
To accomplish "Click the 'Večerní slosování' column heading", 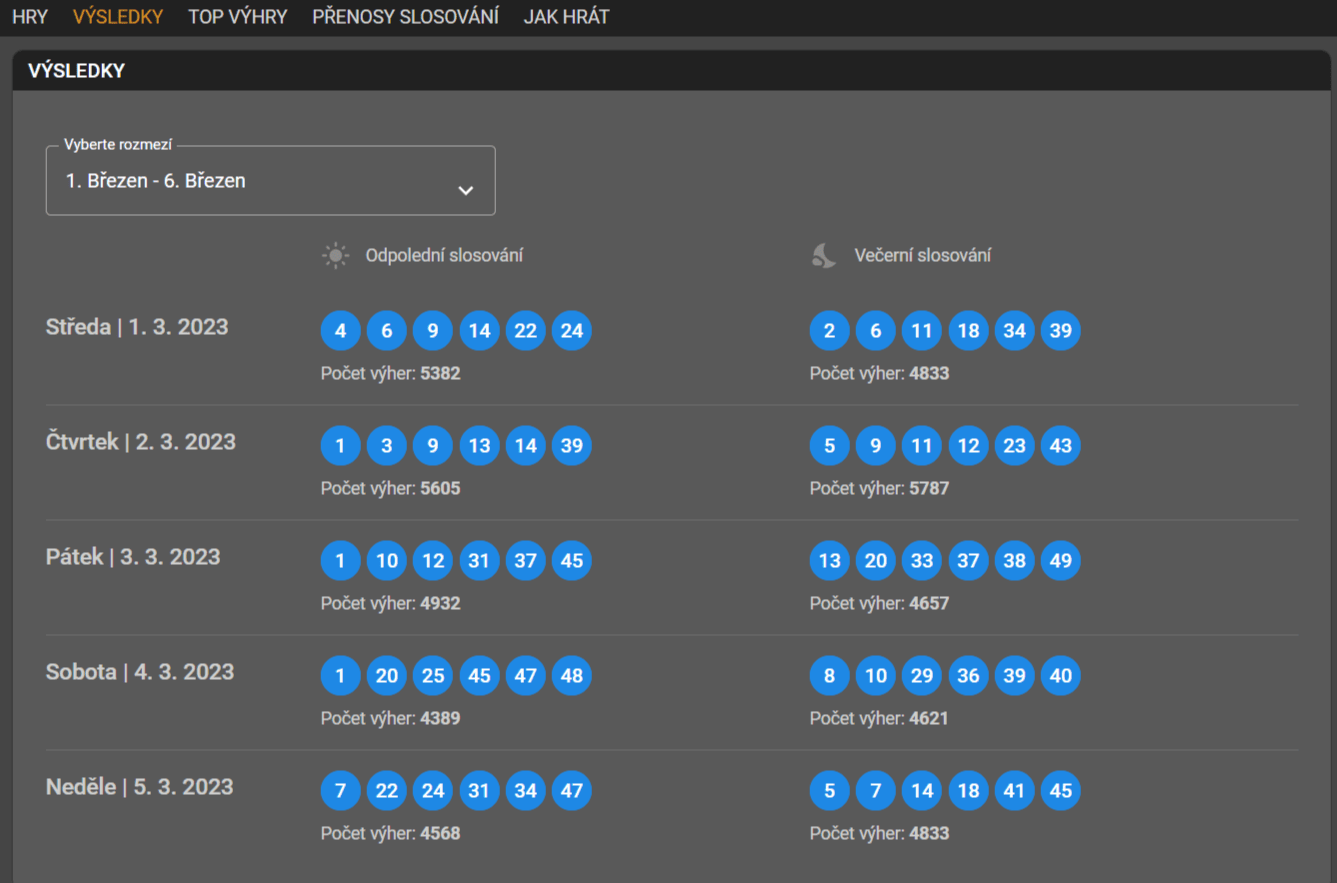I will point(922,256).
